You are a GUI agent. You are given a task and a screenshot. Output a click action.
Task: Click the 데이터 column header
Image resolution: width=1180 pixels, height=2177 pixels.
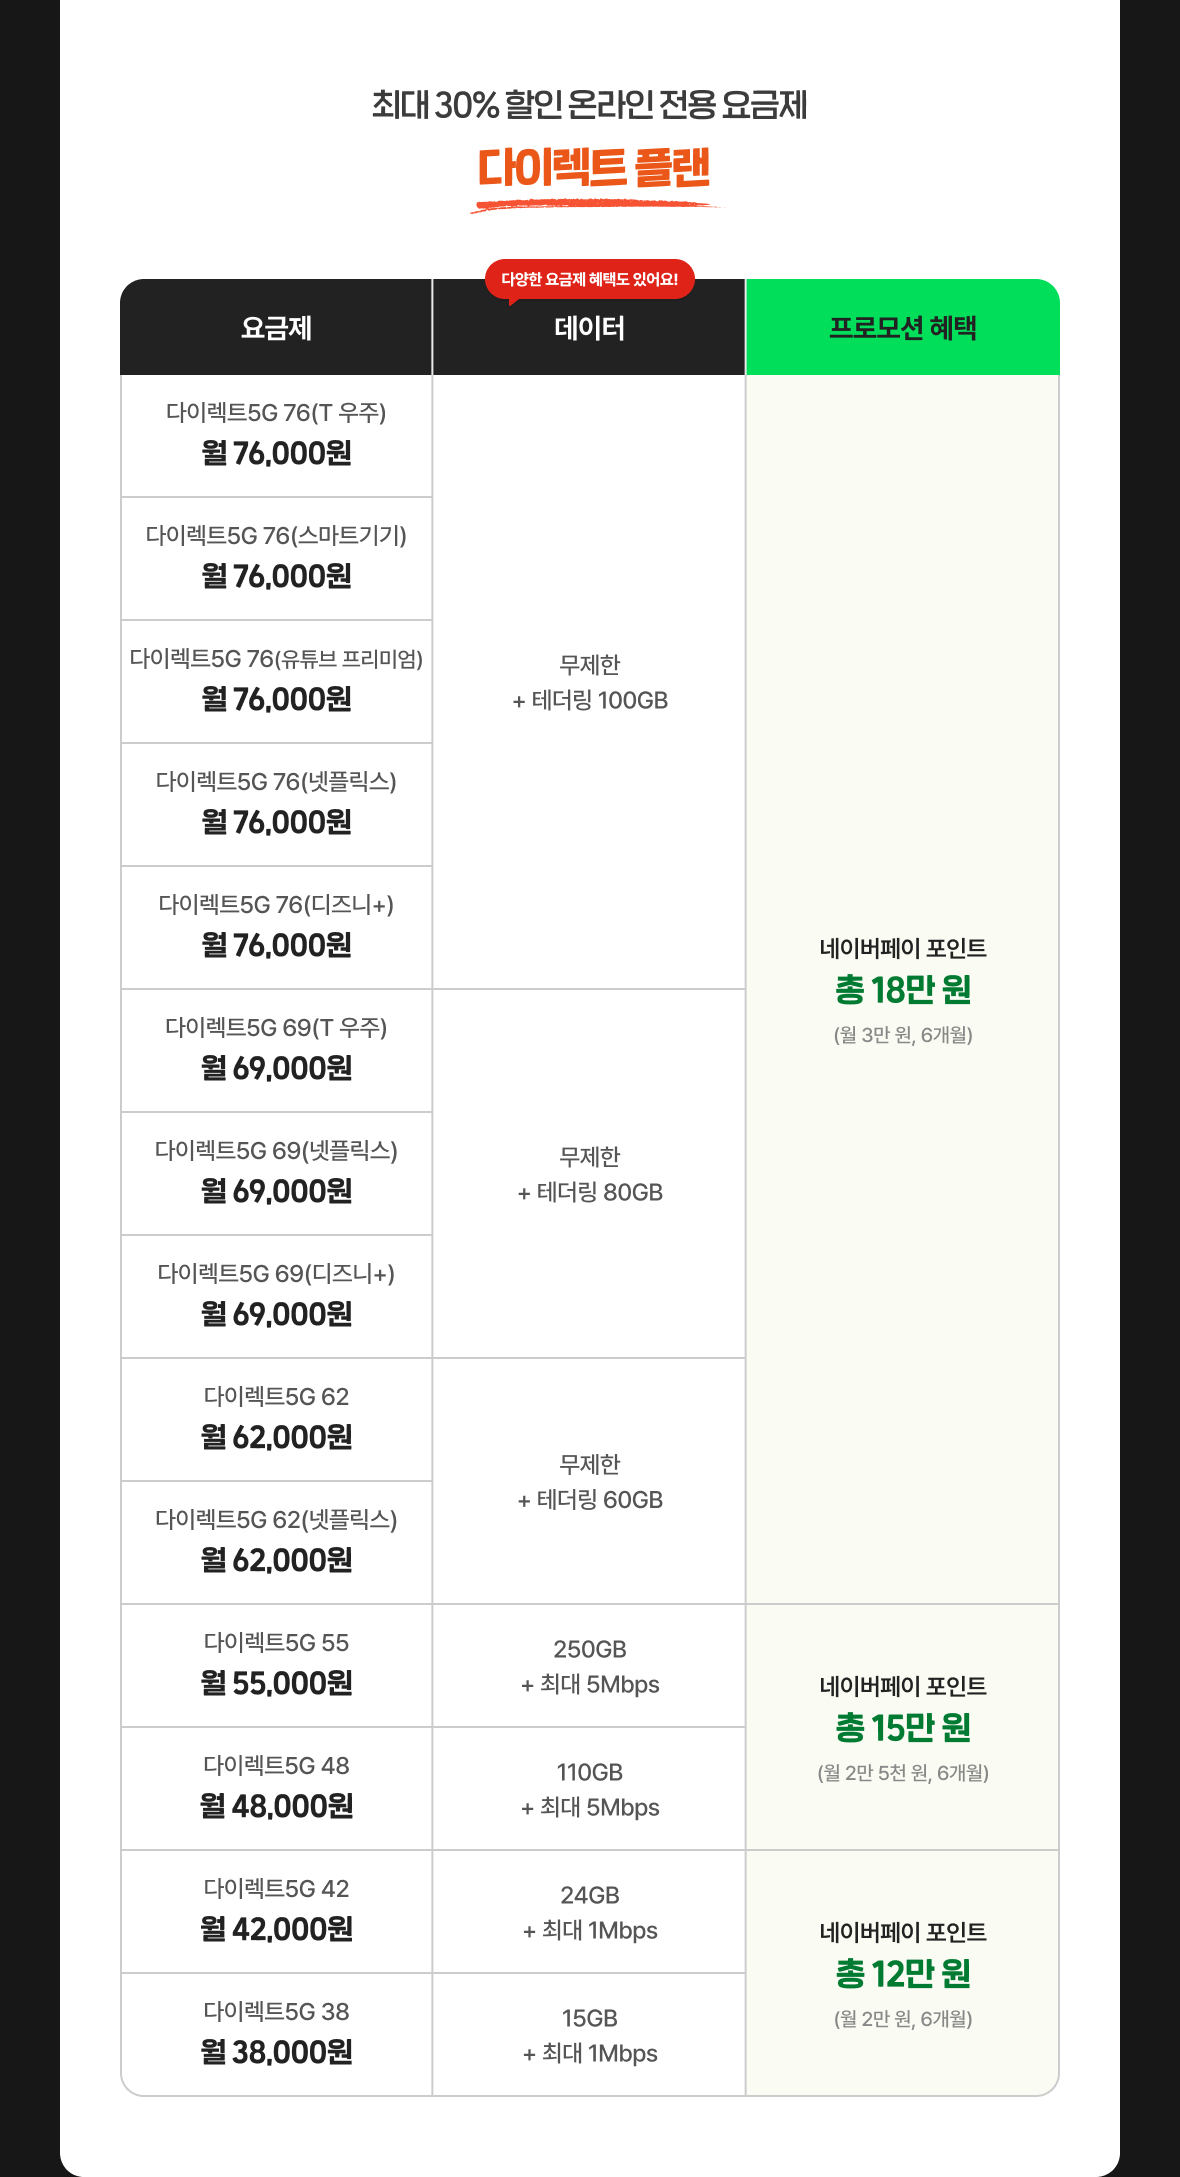click(x=589, y=329)
